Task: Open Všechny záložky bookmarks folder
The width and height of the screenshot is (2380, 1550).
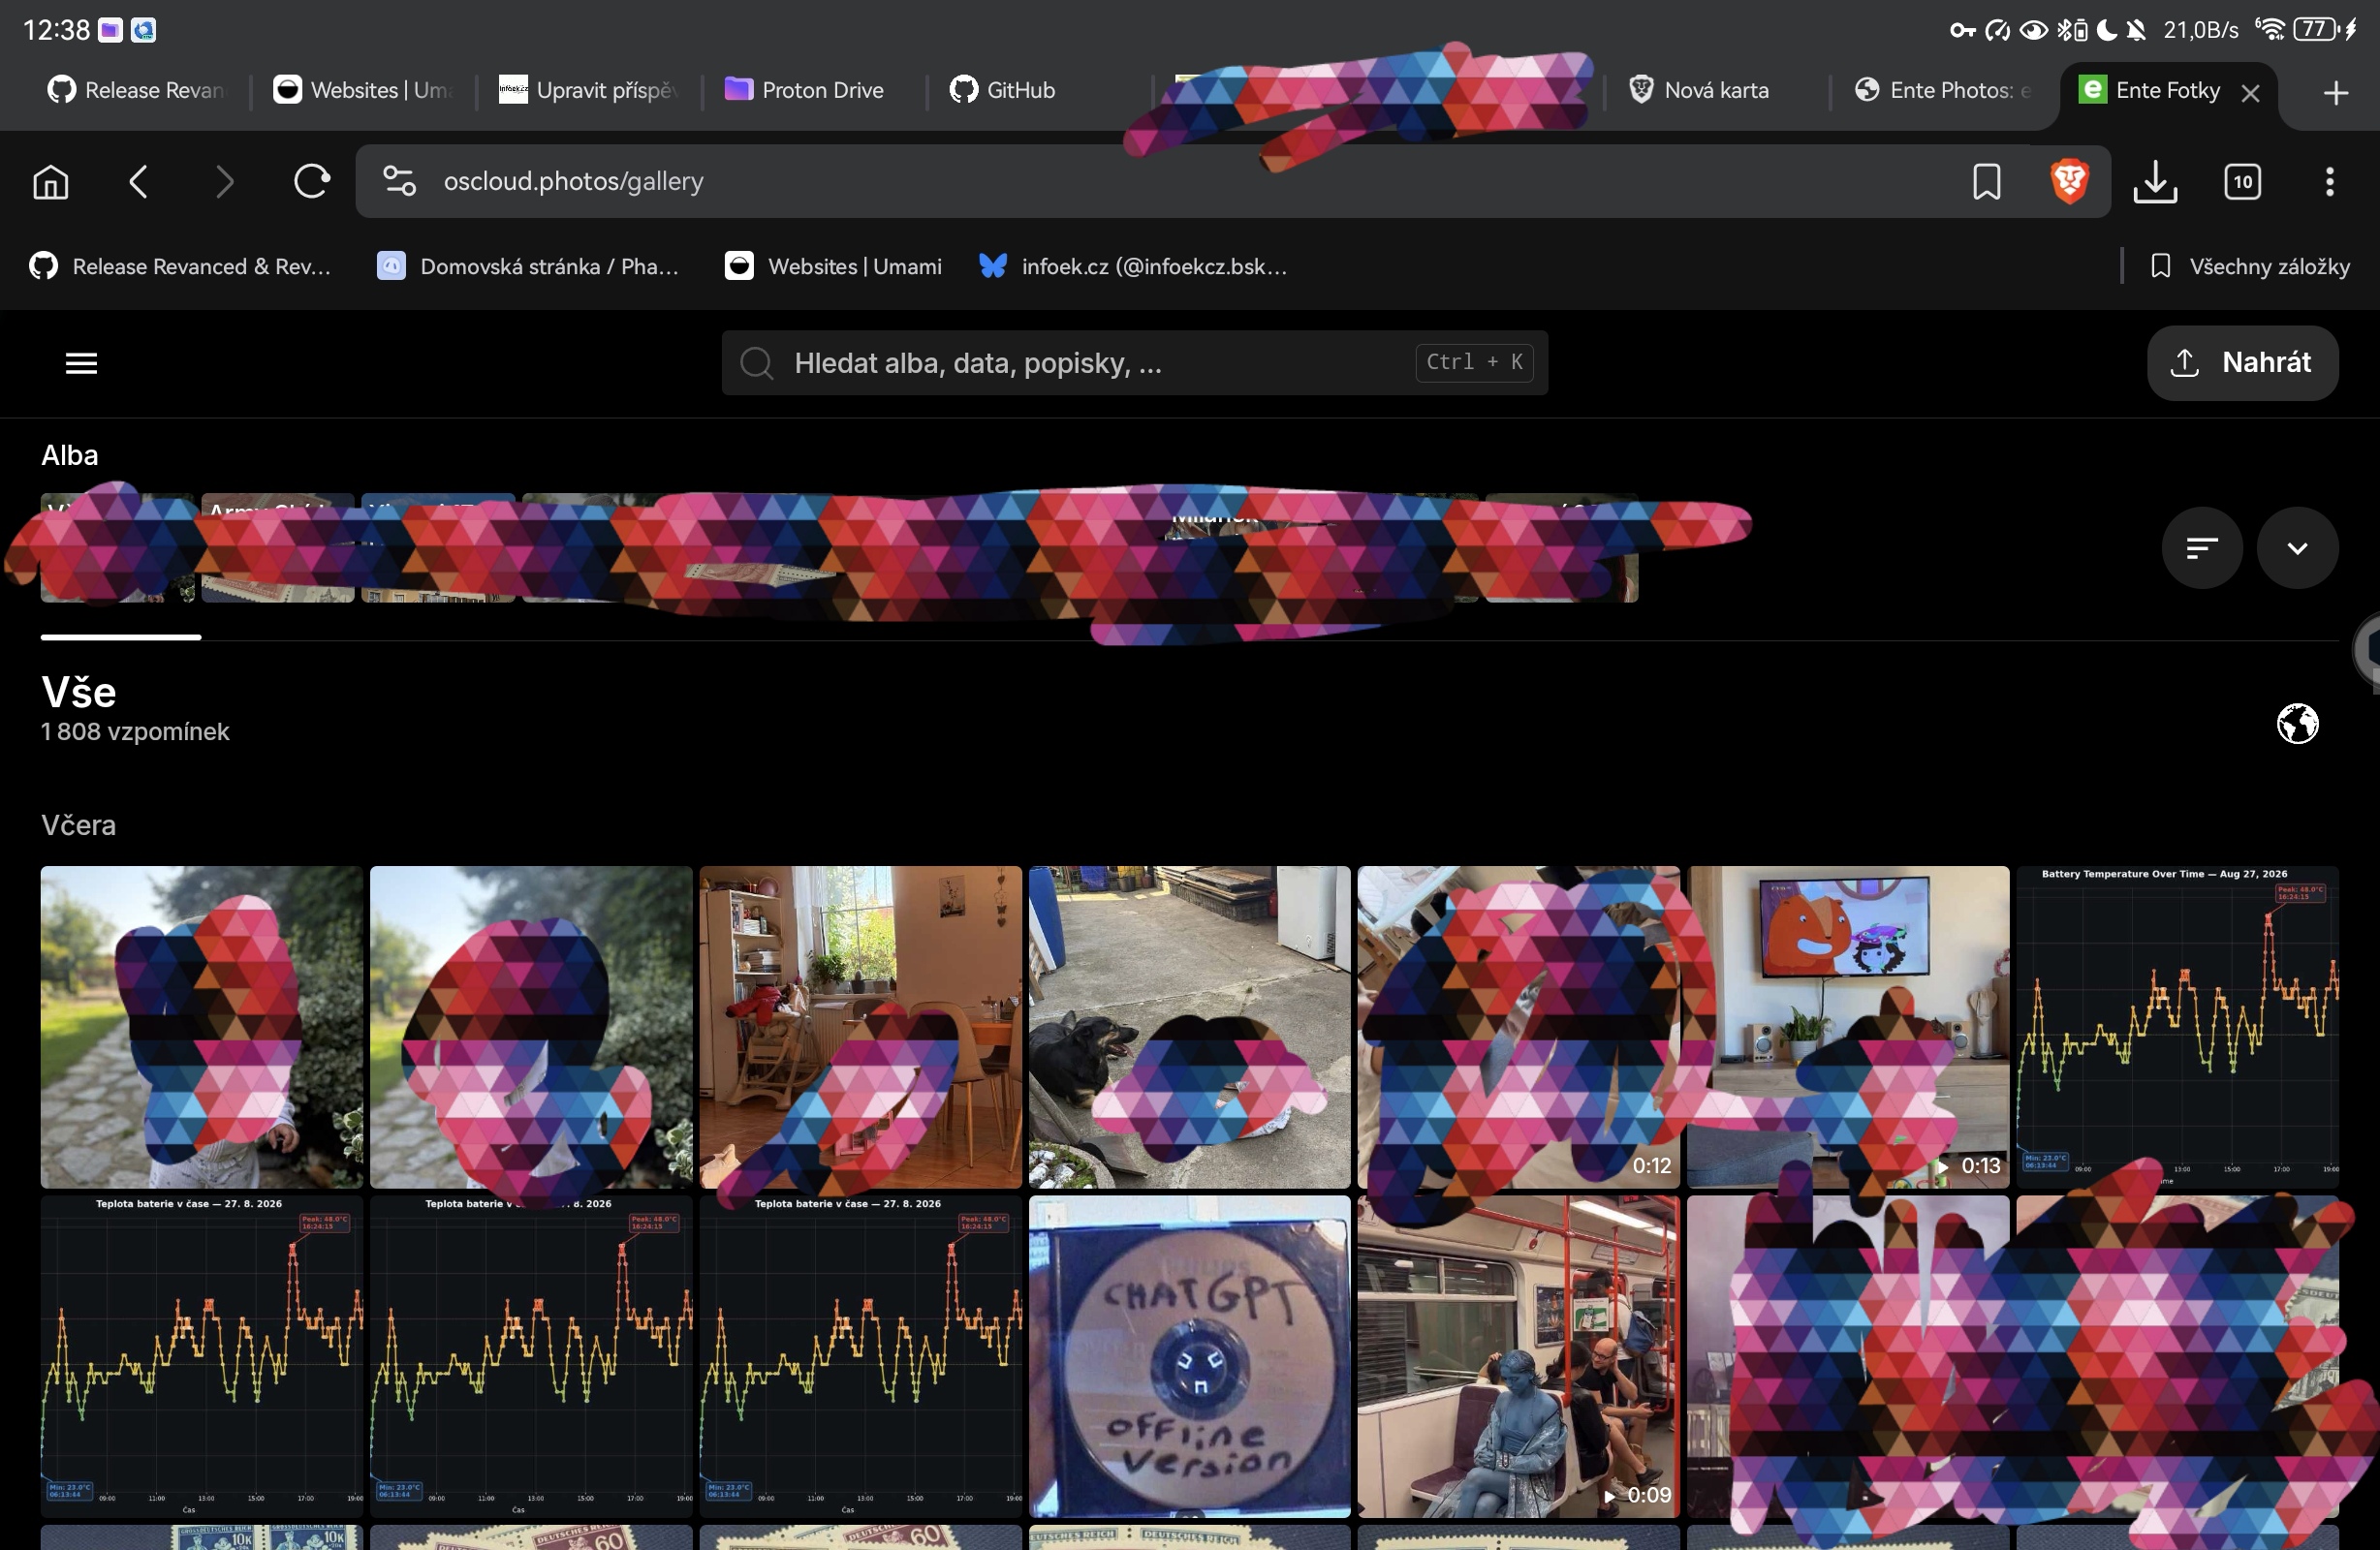Action: tap(2249, 266)
